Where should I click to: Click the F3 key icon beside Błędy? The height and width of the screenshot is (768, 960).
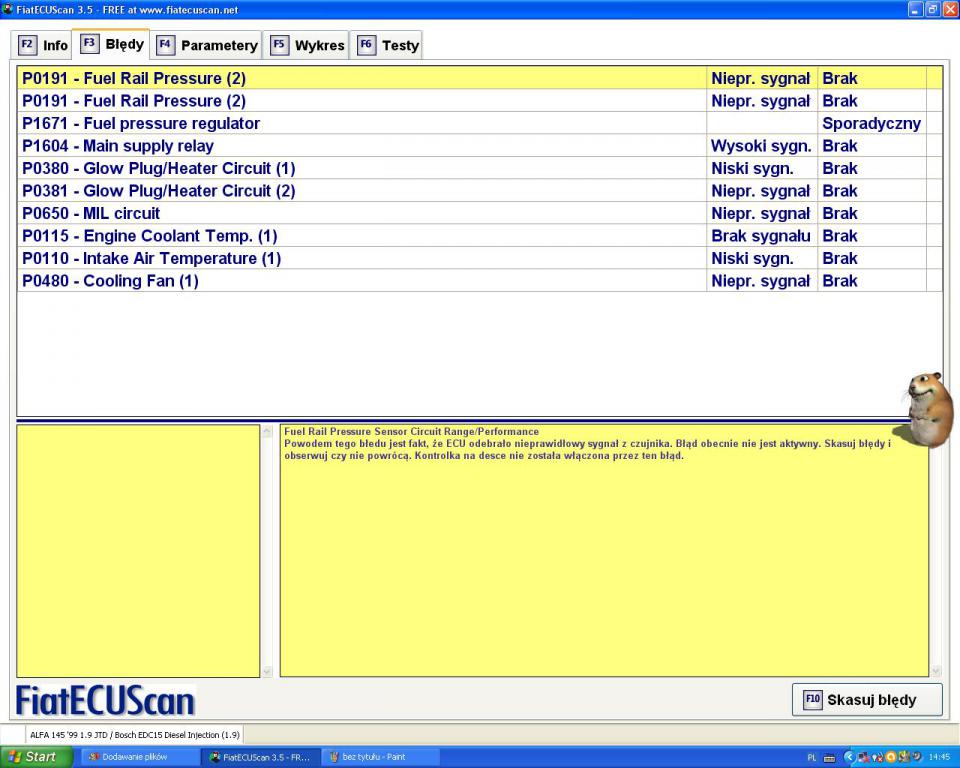(x=89, y=43)
